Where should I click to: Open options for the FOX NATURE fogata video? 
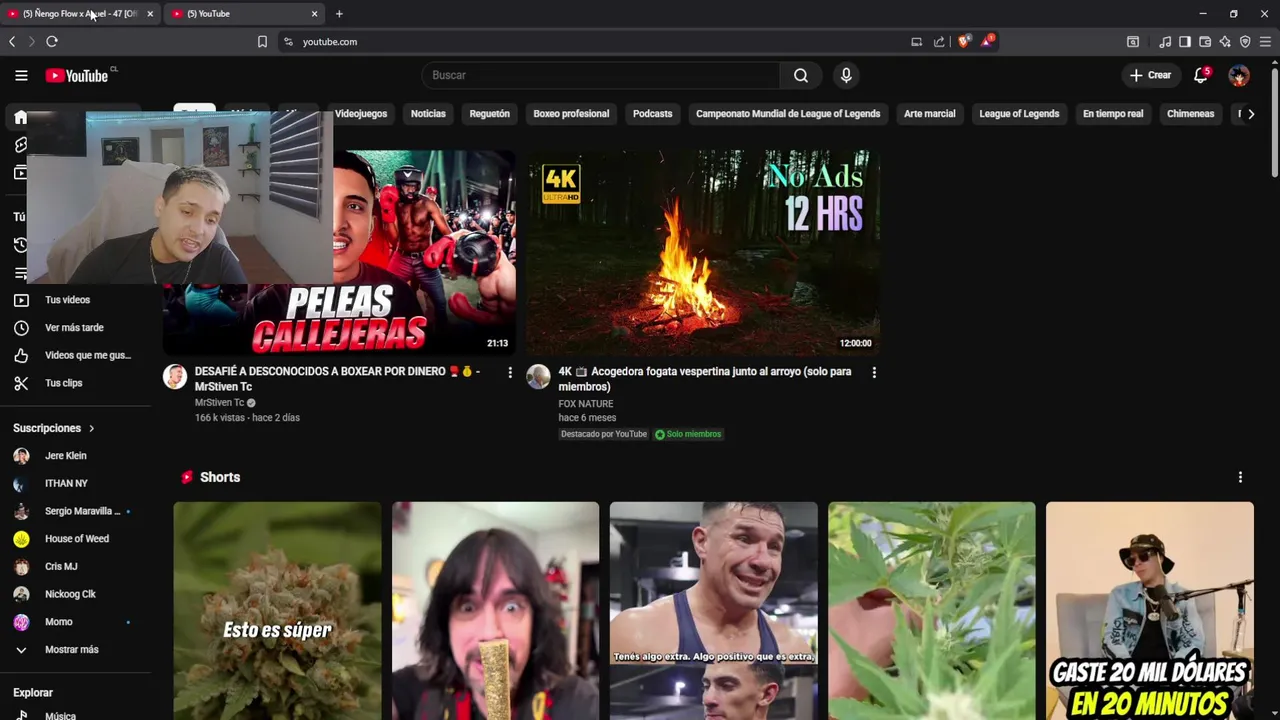pyautogui.click(x=874, y=372)
